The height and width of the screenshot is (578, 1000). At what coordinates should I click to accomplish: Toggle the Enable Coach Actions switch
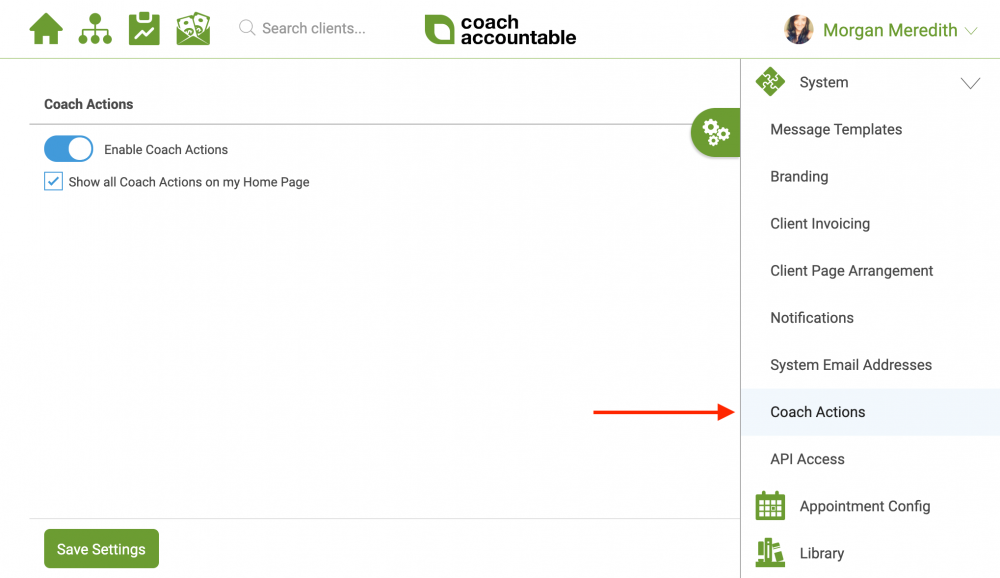pos(68,149)
